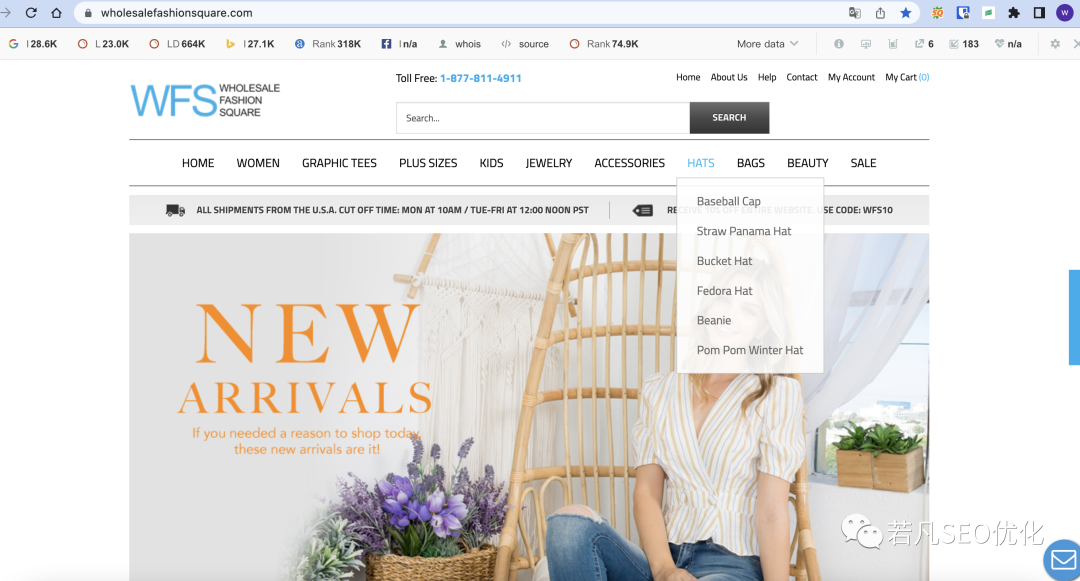1080x581 pixels.
Task: Click the info circle icon in SEO bar
Action: (x=838, y=43)
